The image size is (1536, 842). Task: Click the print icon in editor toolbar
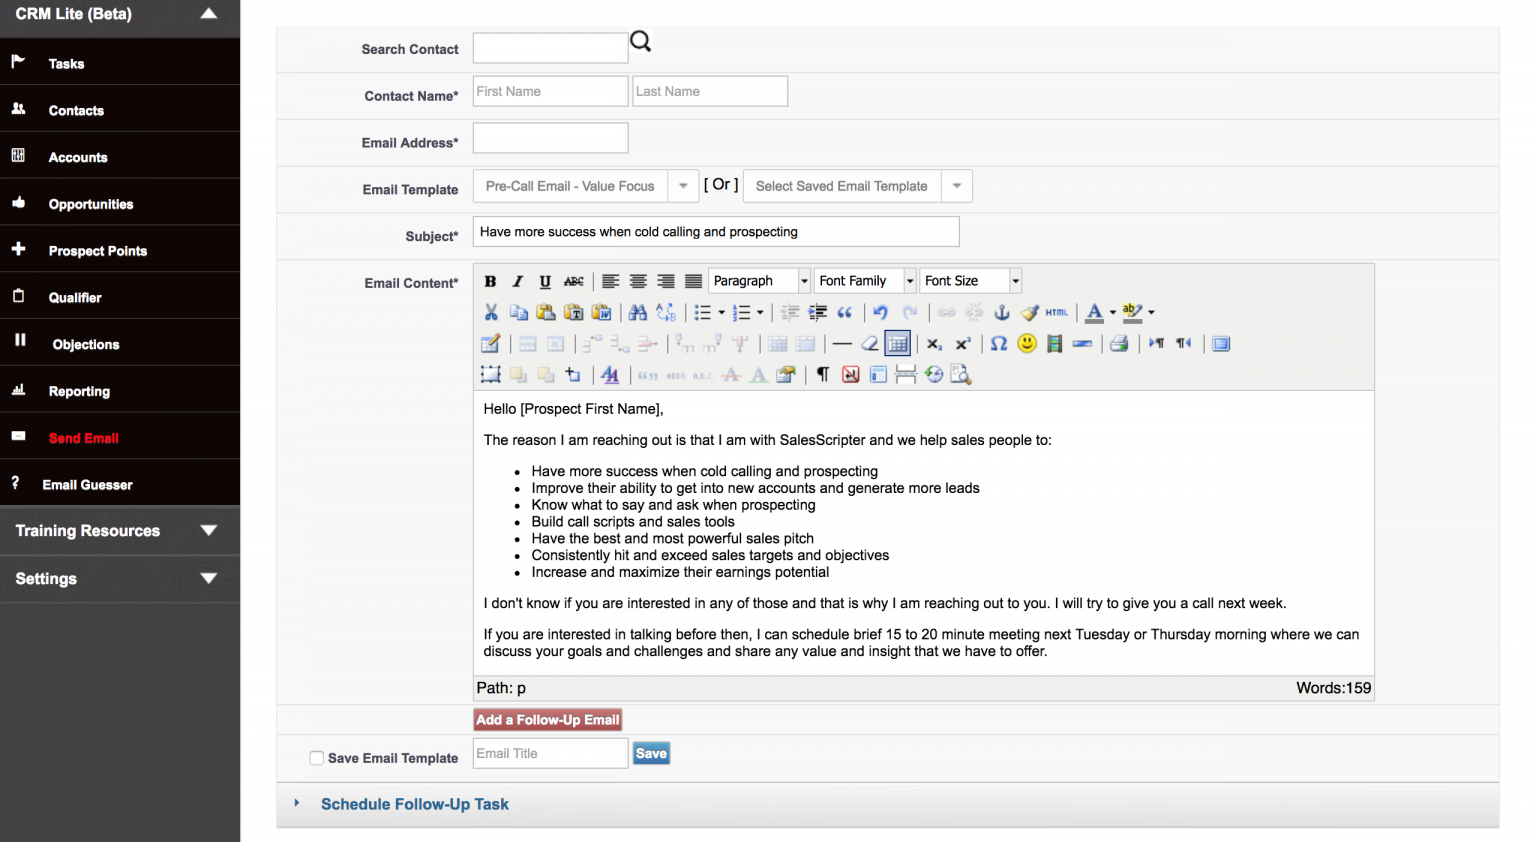(1119, 344)
